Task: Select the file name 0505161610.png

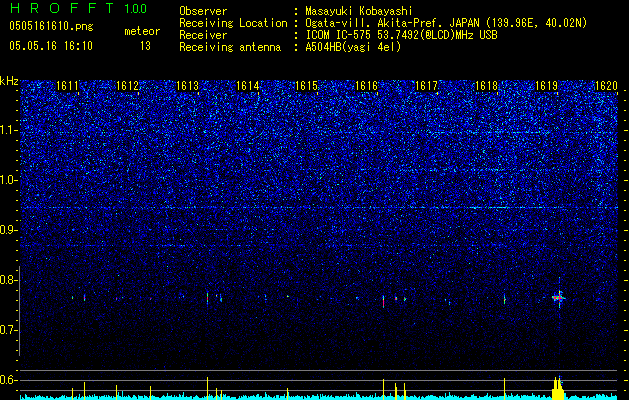Action: point(51,27)
